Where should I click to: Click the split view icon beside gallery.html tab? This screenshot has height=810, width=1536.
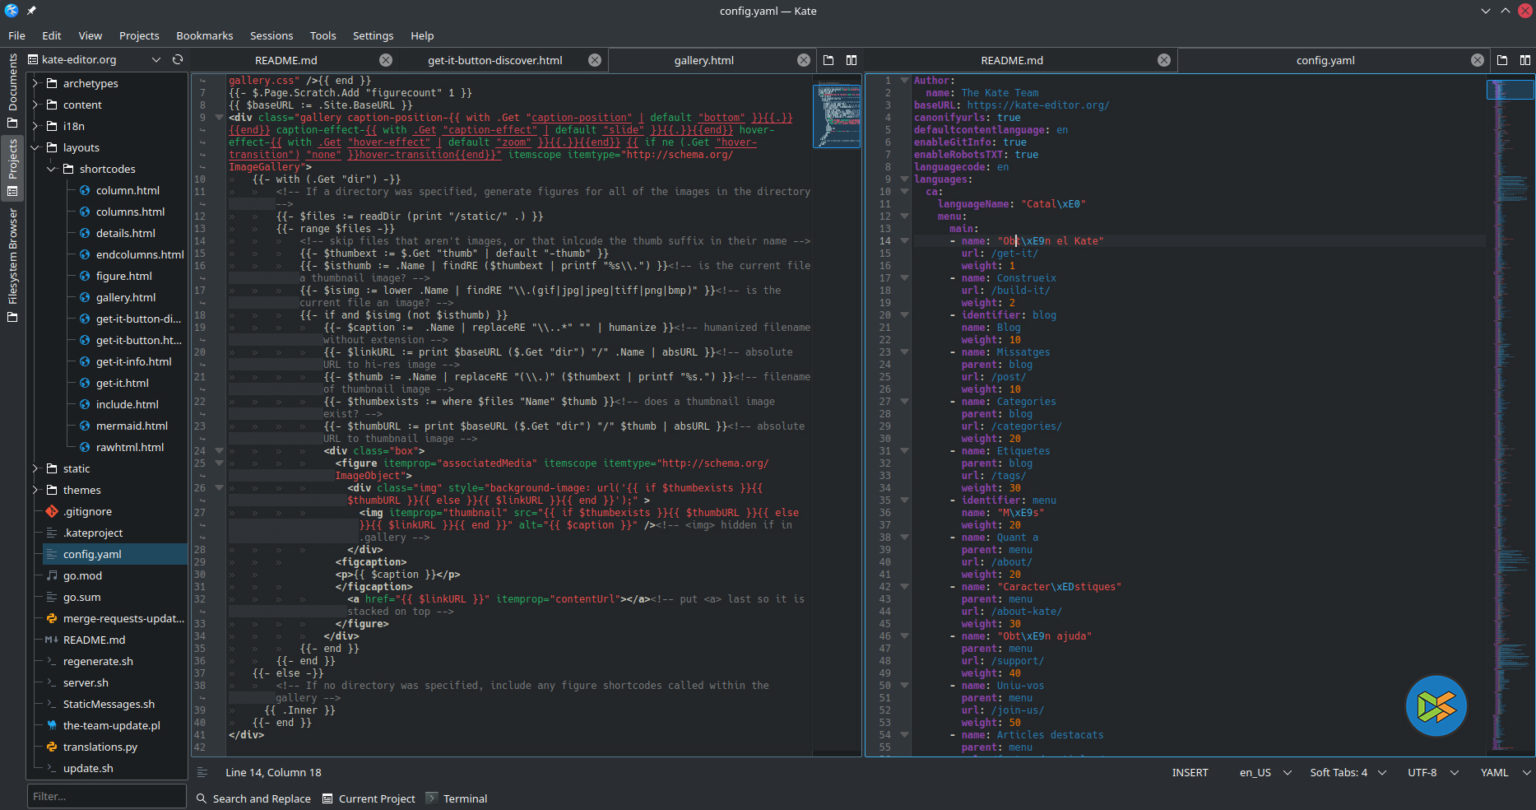(x=851, y=60)
